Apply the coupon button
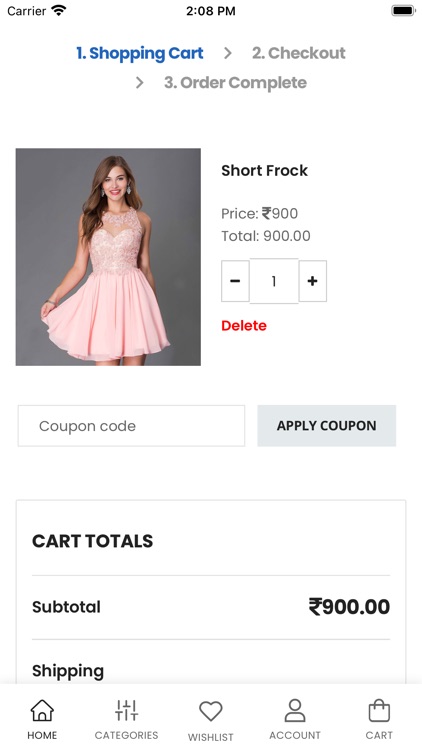422x750 pixels. (x=327, y=426)
